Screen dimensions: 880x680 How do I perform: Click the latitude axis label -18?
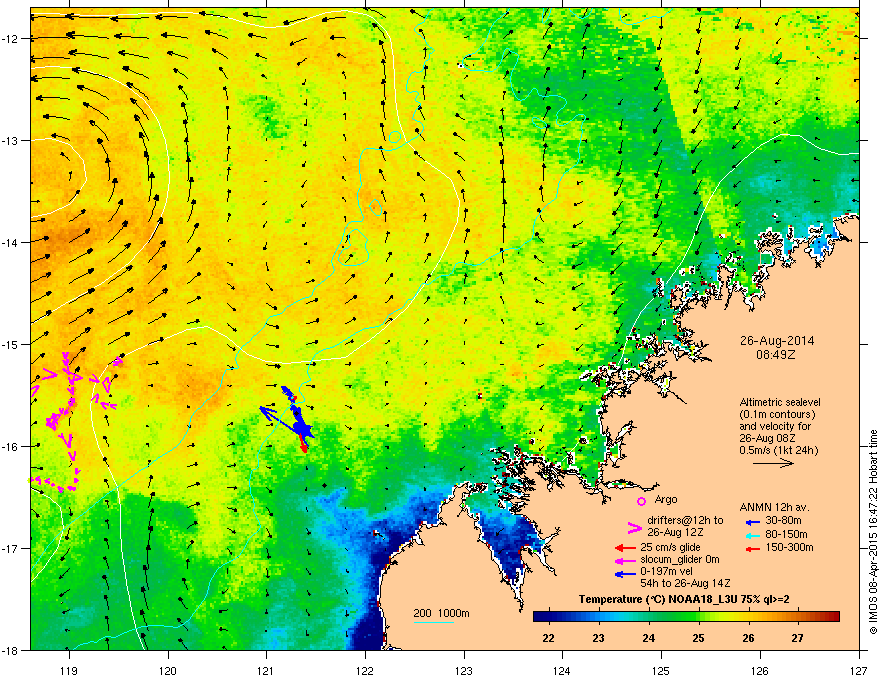tap(11, 650)
